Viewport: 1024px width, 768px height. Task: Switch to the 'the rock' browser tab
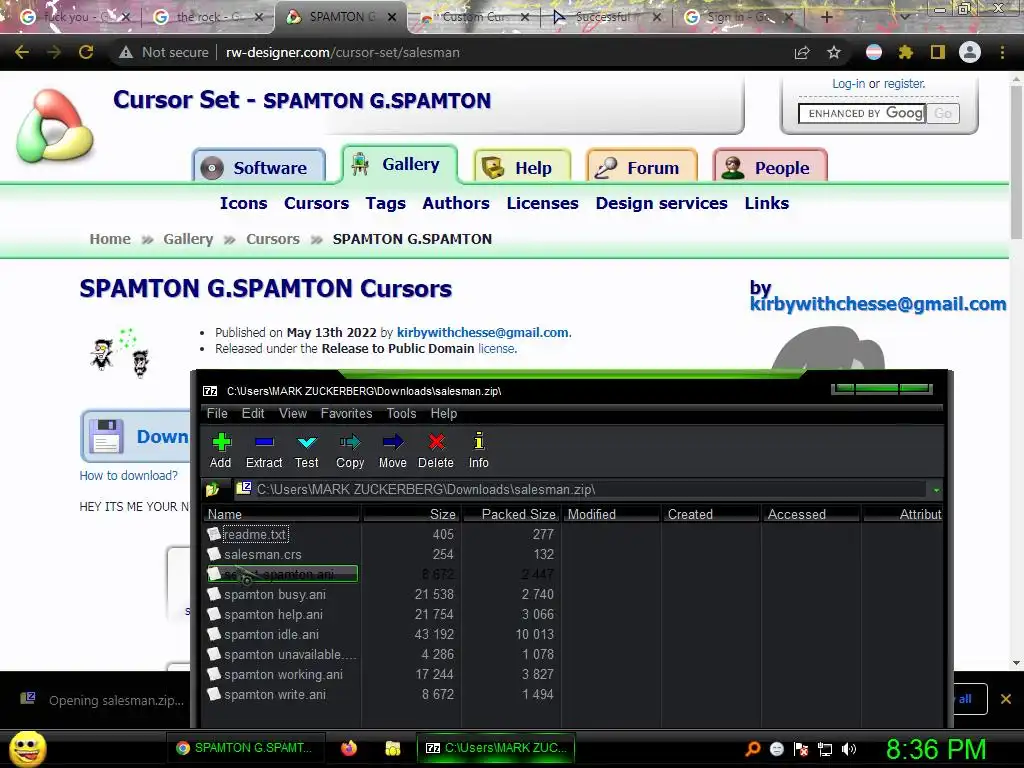tap(206, 17)
